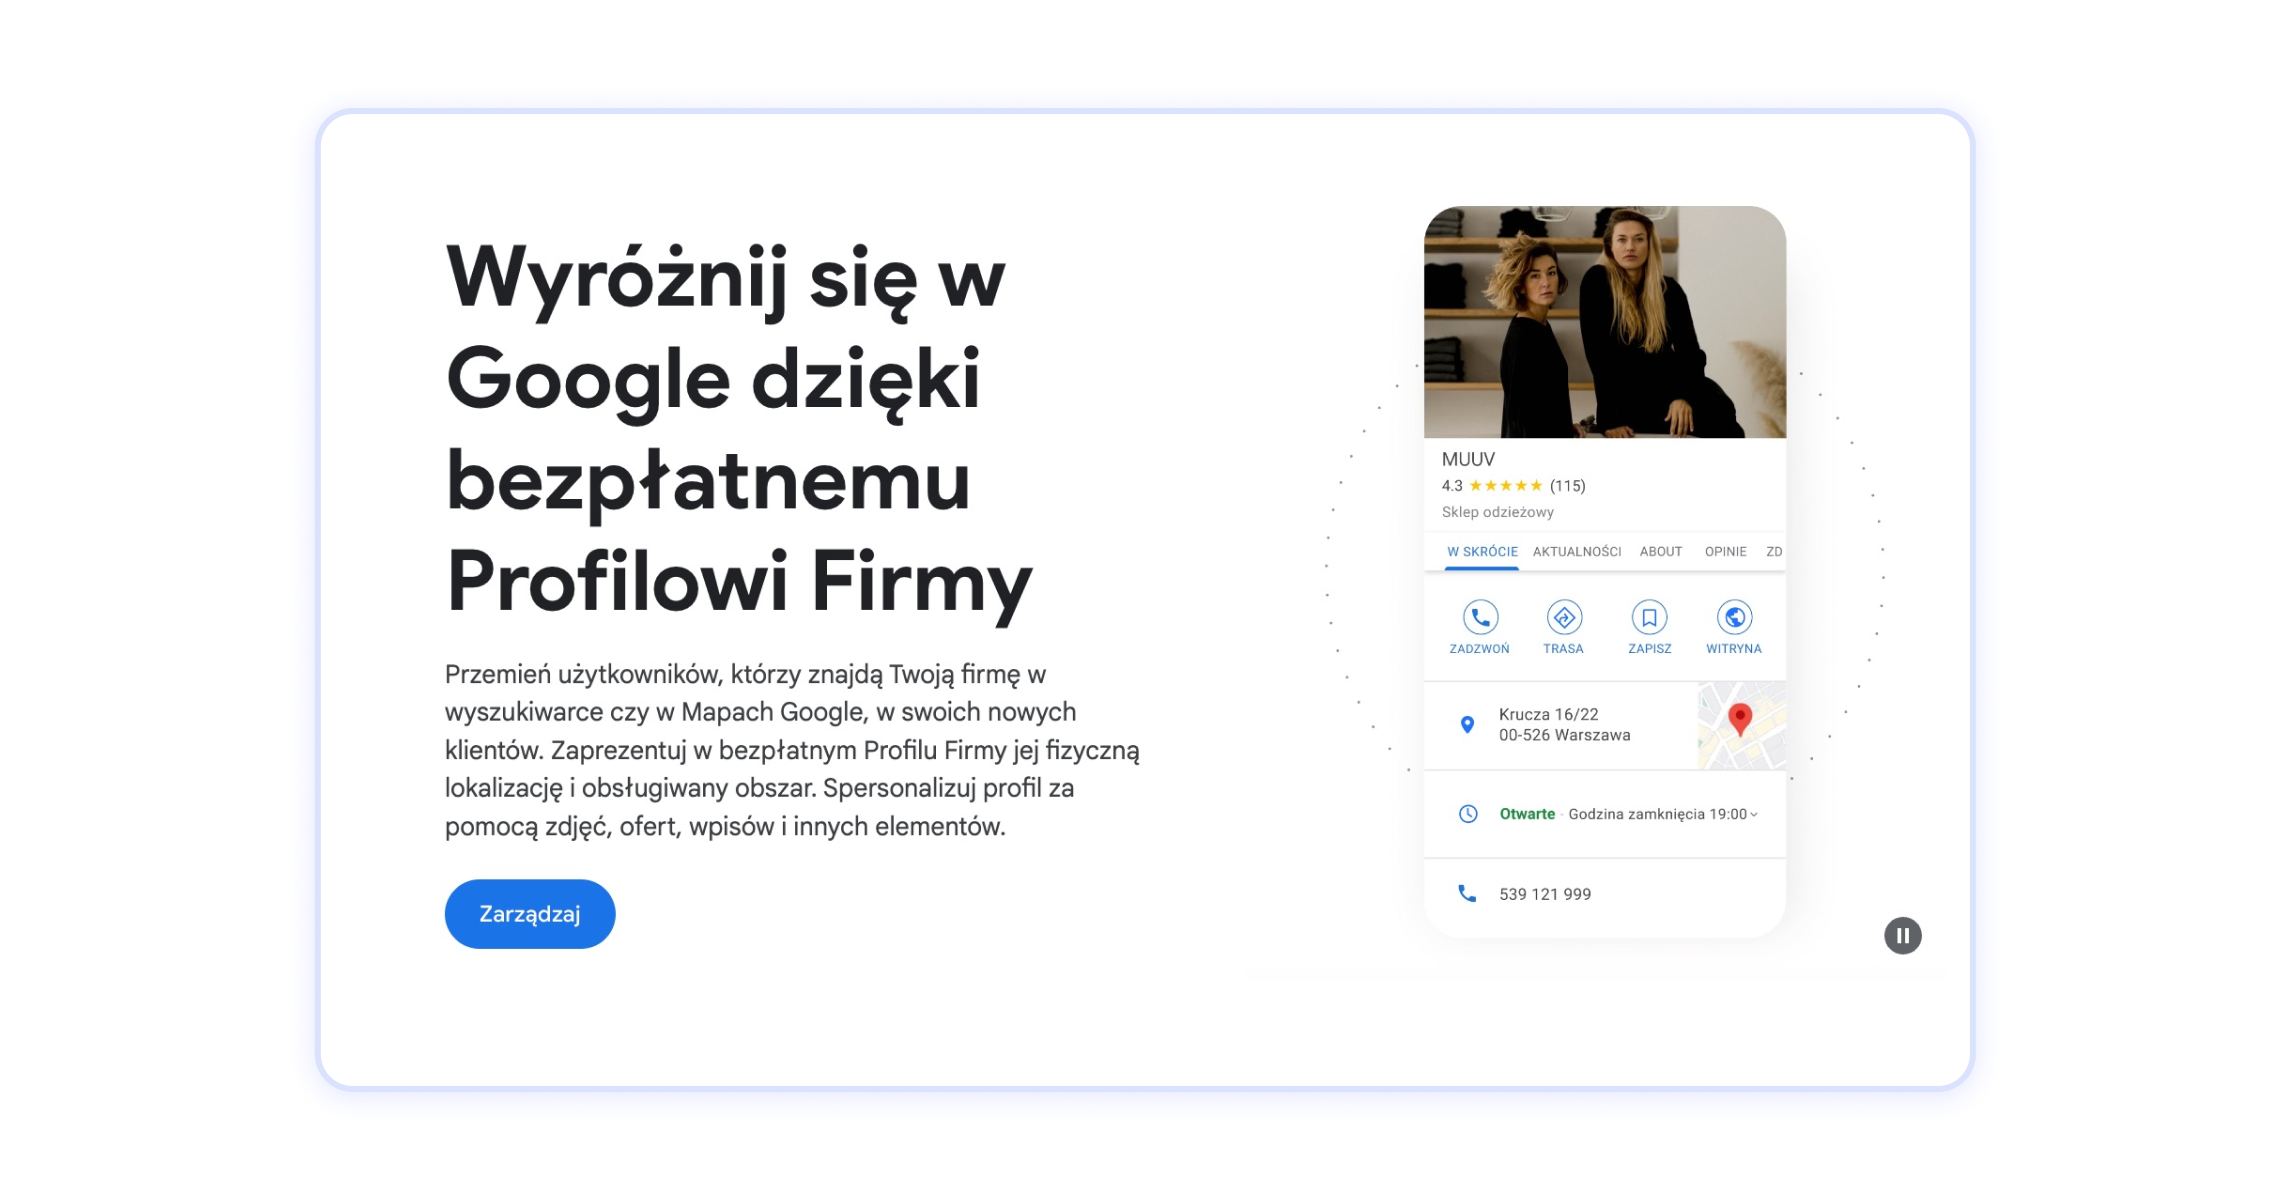The width and height of the screenshot is (2291, 1200).
Task: Pause the animation with the pause control
Action: (1904, 934)
